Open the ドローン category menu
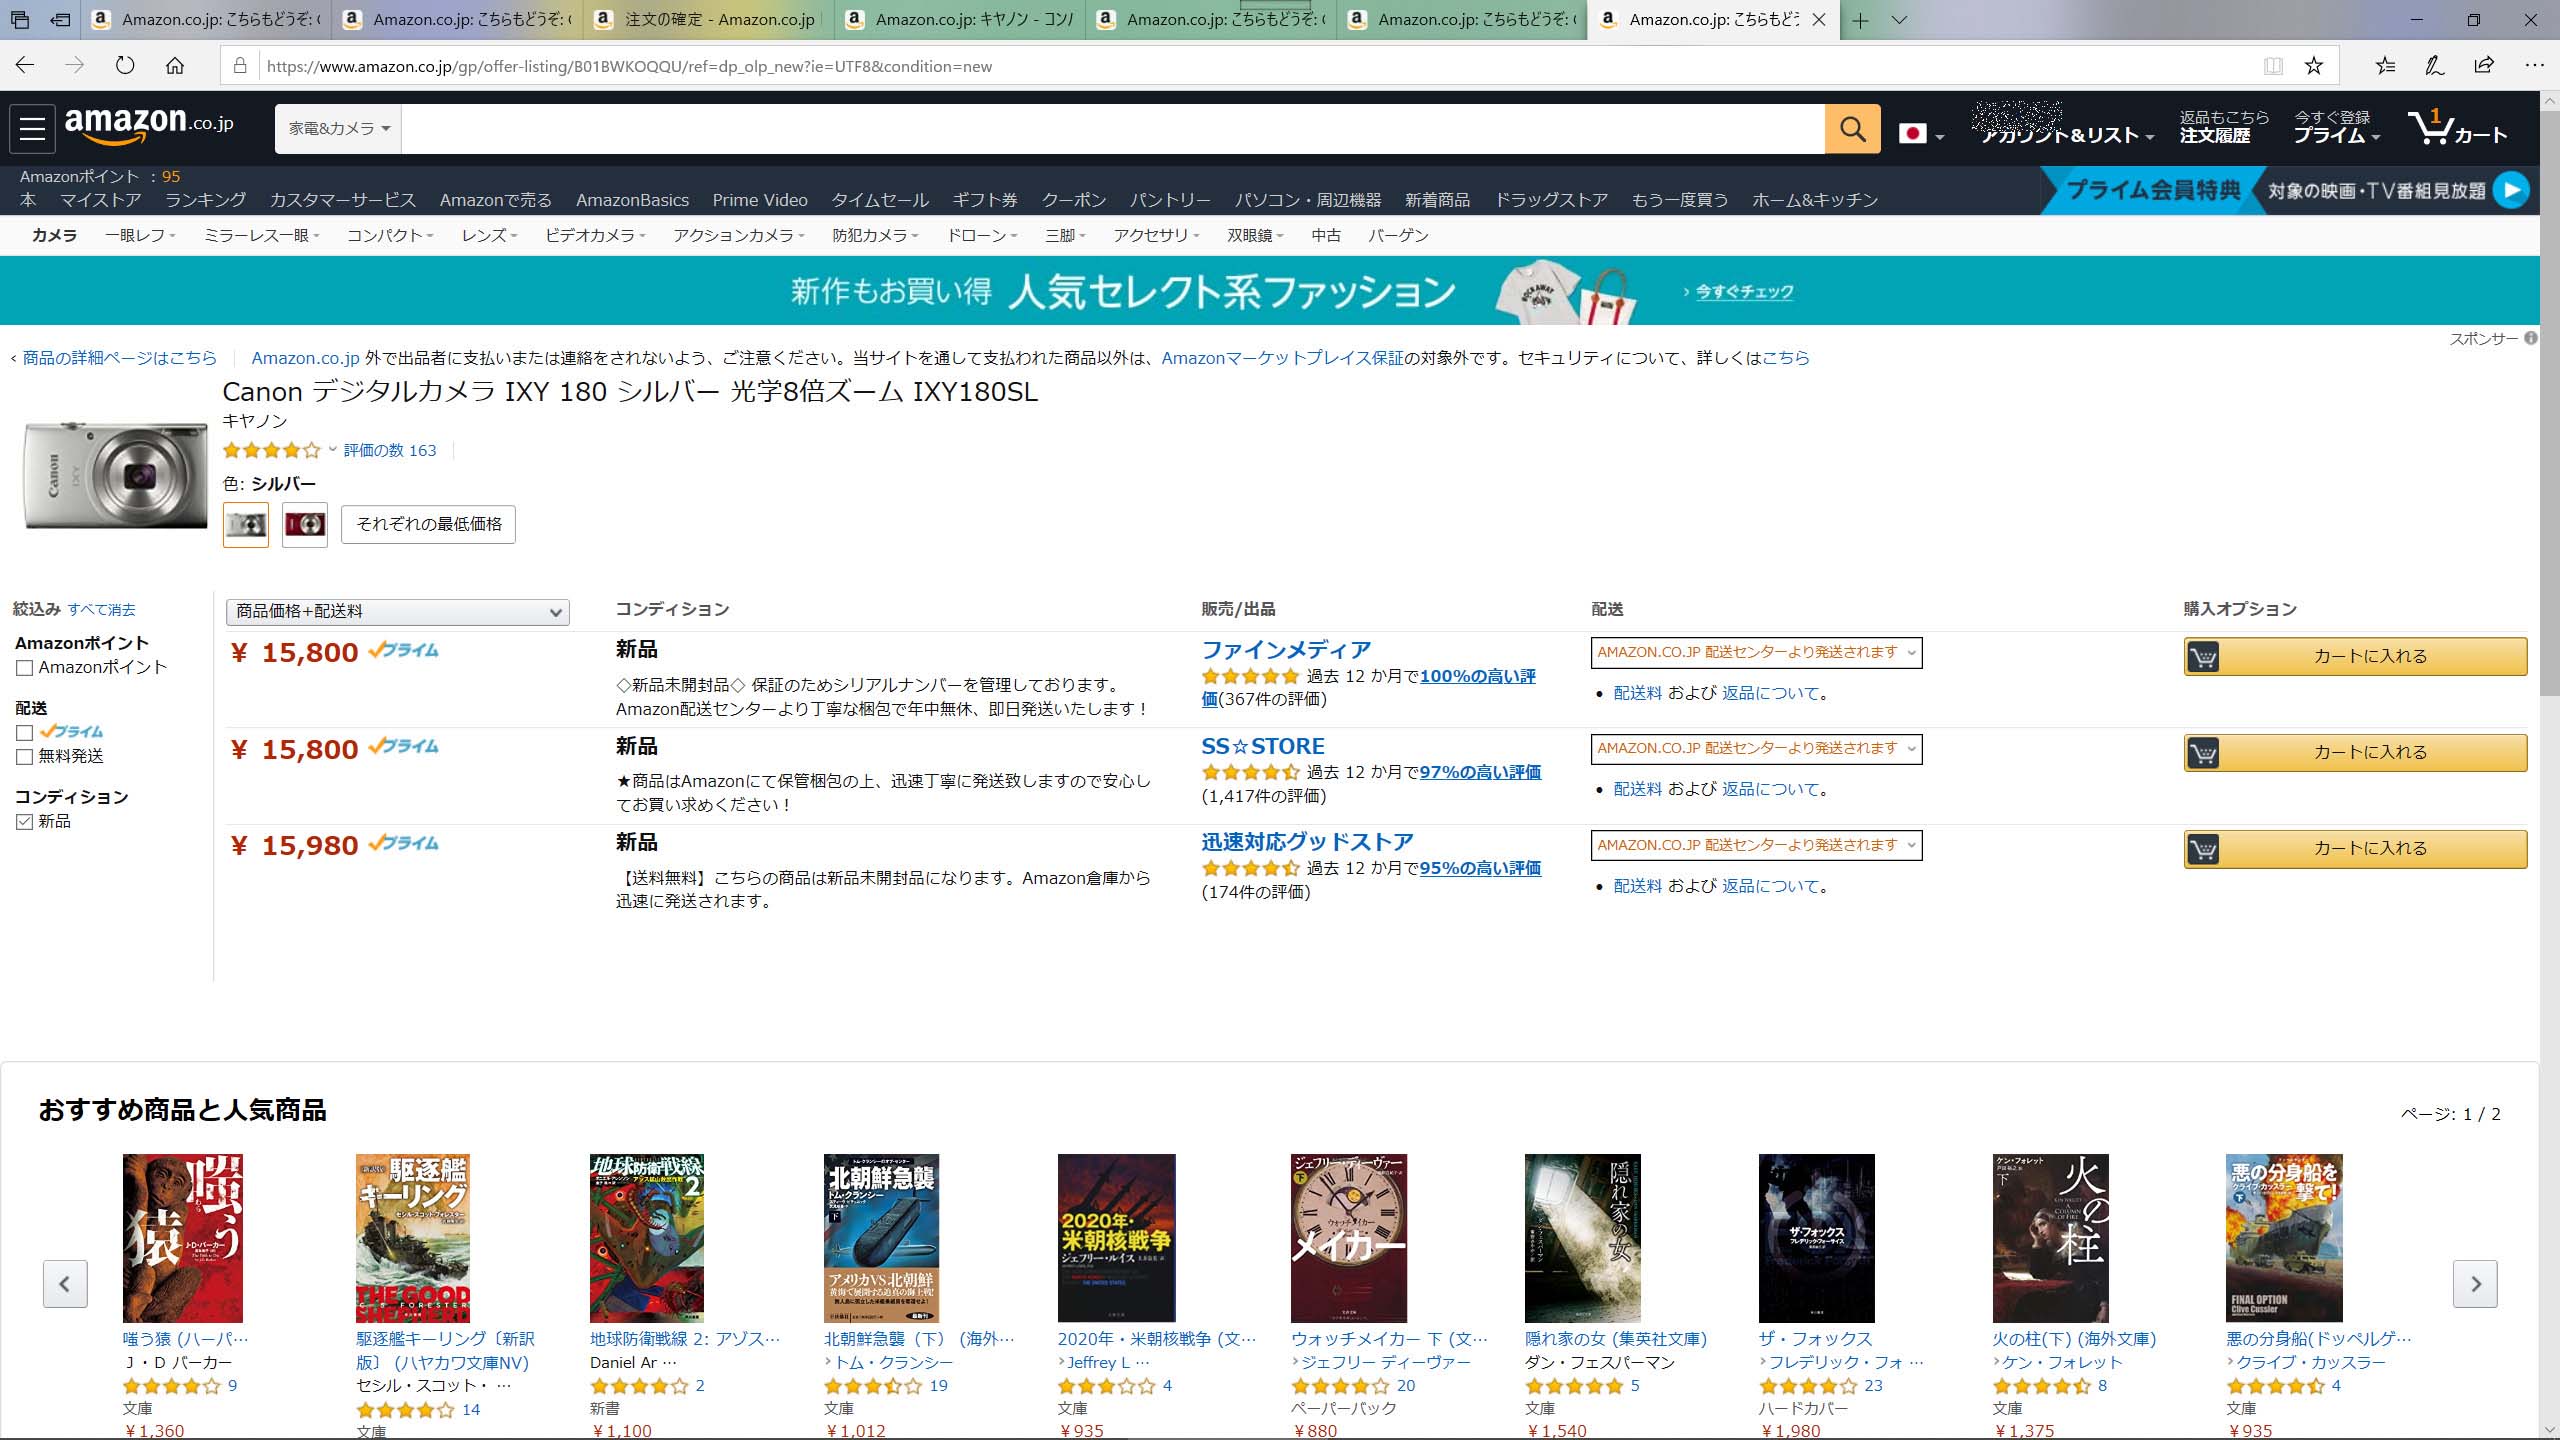This screenshot has width=2560, height=1440. [982, 236]
